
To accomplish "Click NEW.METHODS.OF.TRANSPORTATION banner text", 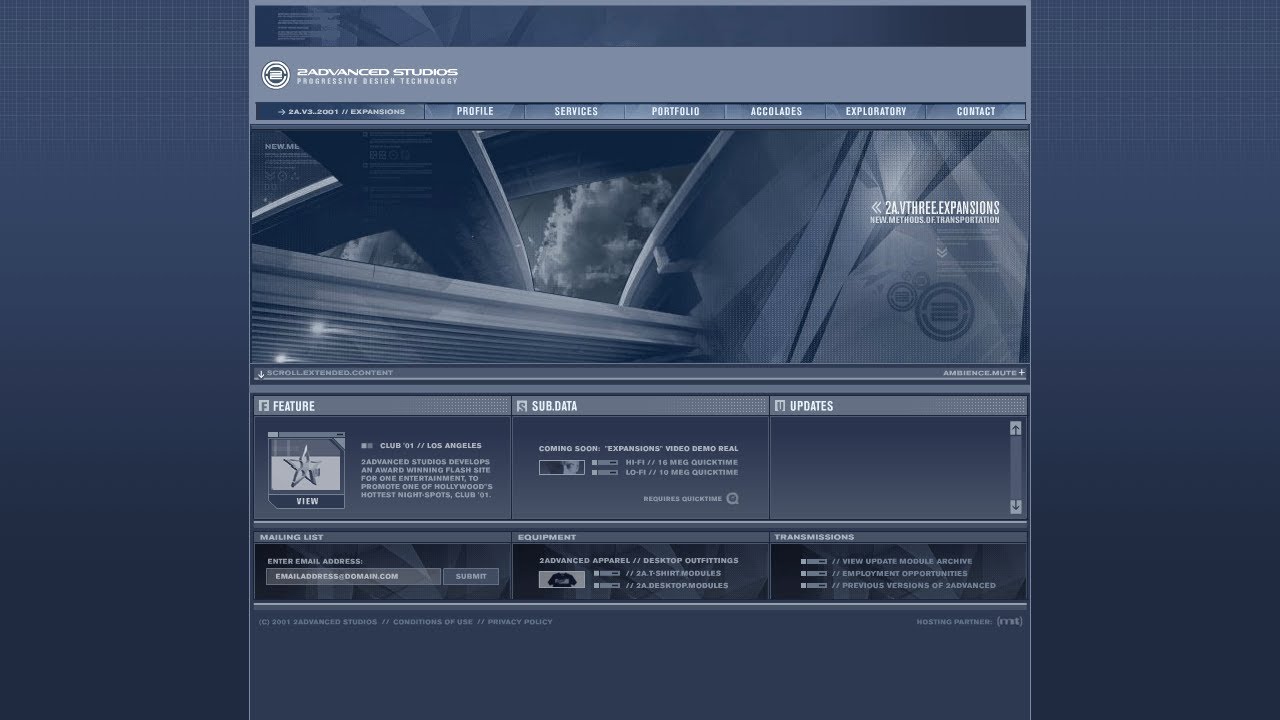I will point(934,220).
